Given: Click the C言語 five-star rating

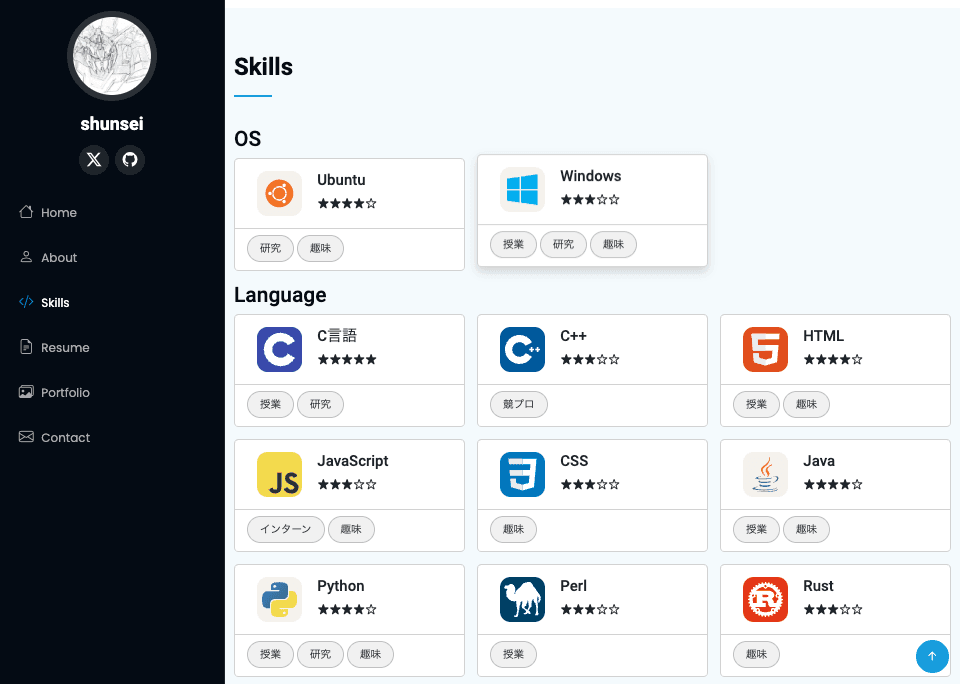Looking at the screenshot, I should 347,359.
